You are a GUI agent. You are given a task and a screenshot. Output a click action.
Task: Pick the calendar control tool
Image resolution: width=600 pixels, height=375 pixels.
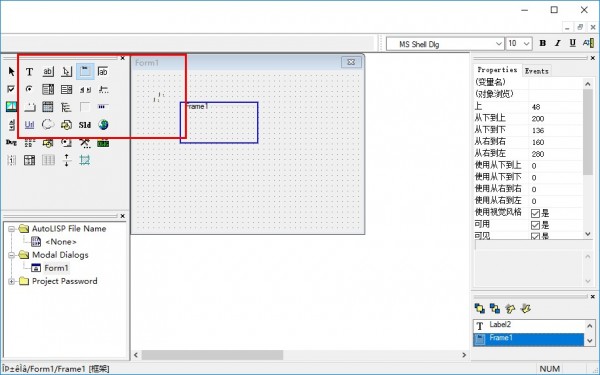tap(48, 107)
